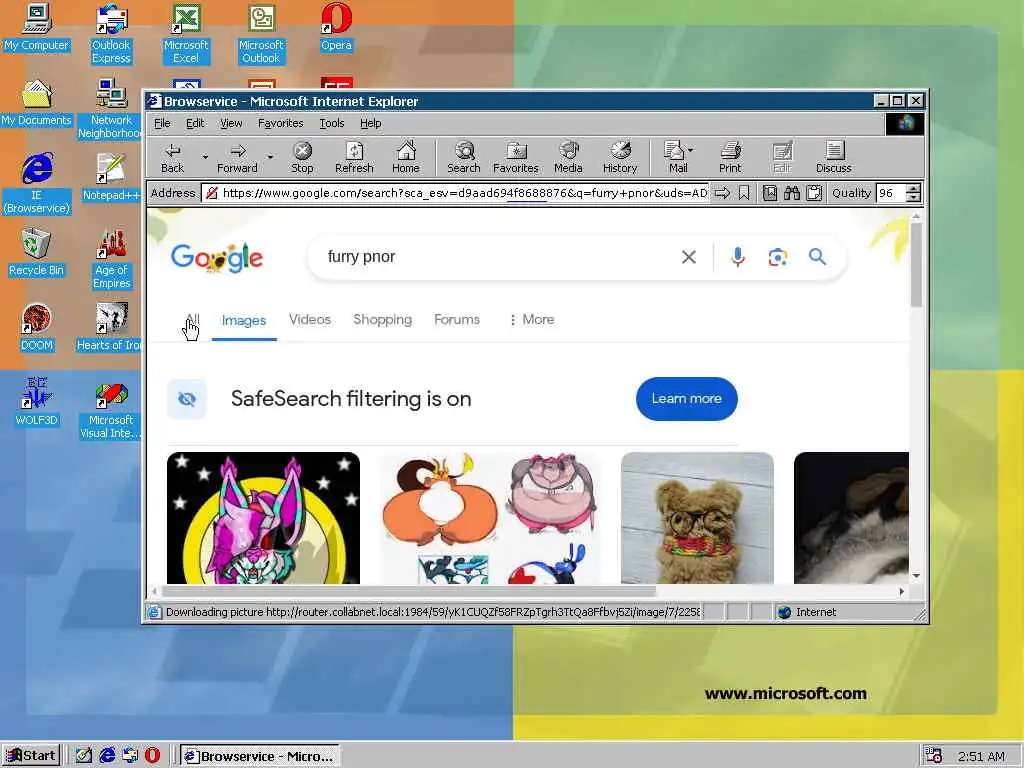
Task: Click the Learn more SafeSearch button
Action: pos(686,399)
